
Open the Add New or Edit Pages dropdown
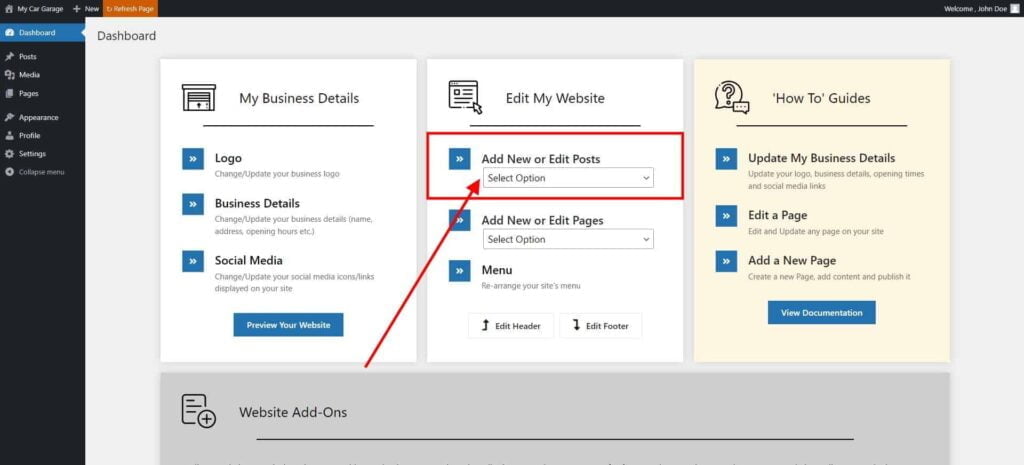568,239
